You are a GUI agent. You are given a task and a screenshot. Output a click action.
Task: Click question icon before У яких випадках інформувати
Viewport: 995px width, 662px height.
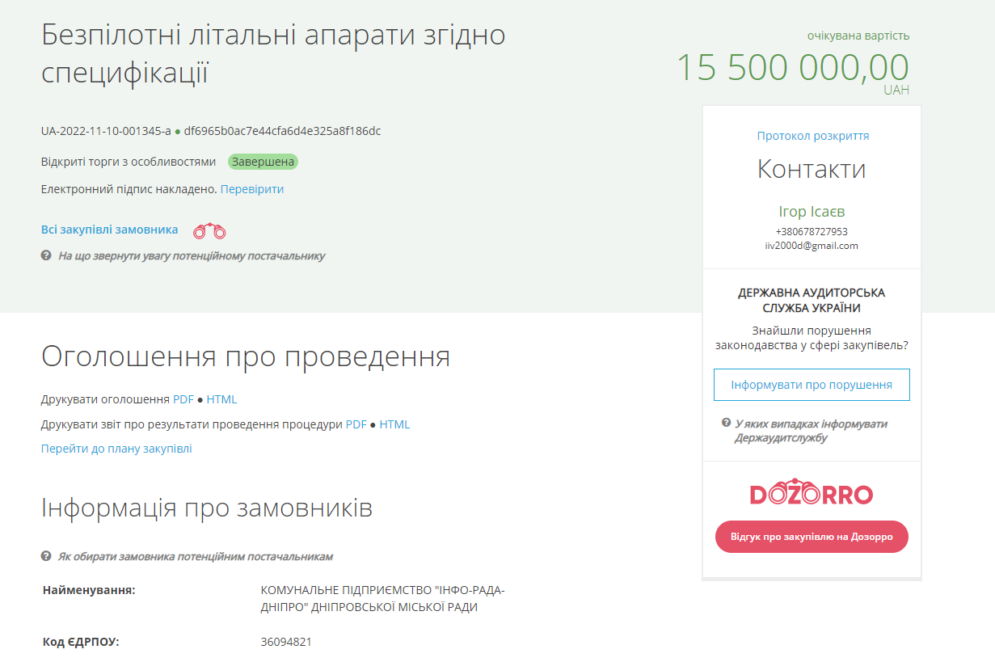[x=726, y=424]
